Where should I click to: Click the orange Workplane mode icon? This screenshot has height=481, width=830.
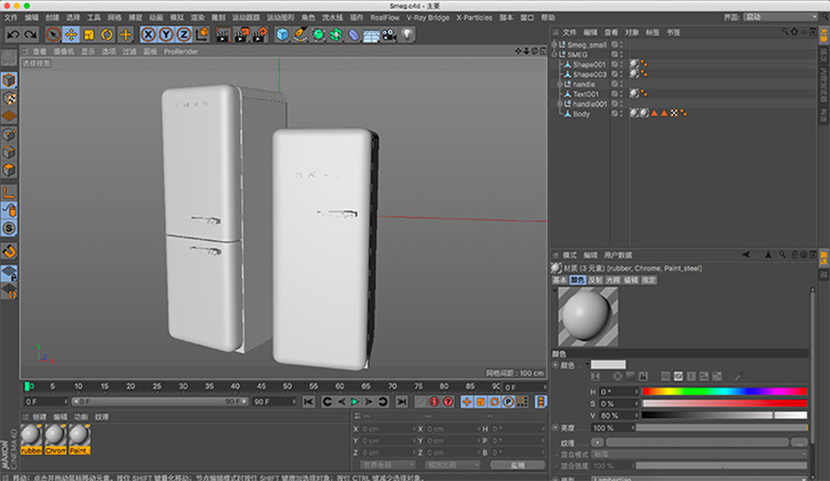pos(9,116)
